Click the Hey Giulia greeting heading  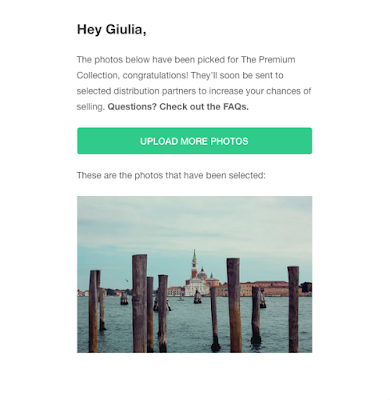(111, 29)
